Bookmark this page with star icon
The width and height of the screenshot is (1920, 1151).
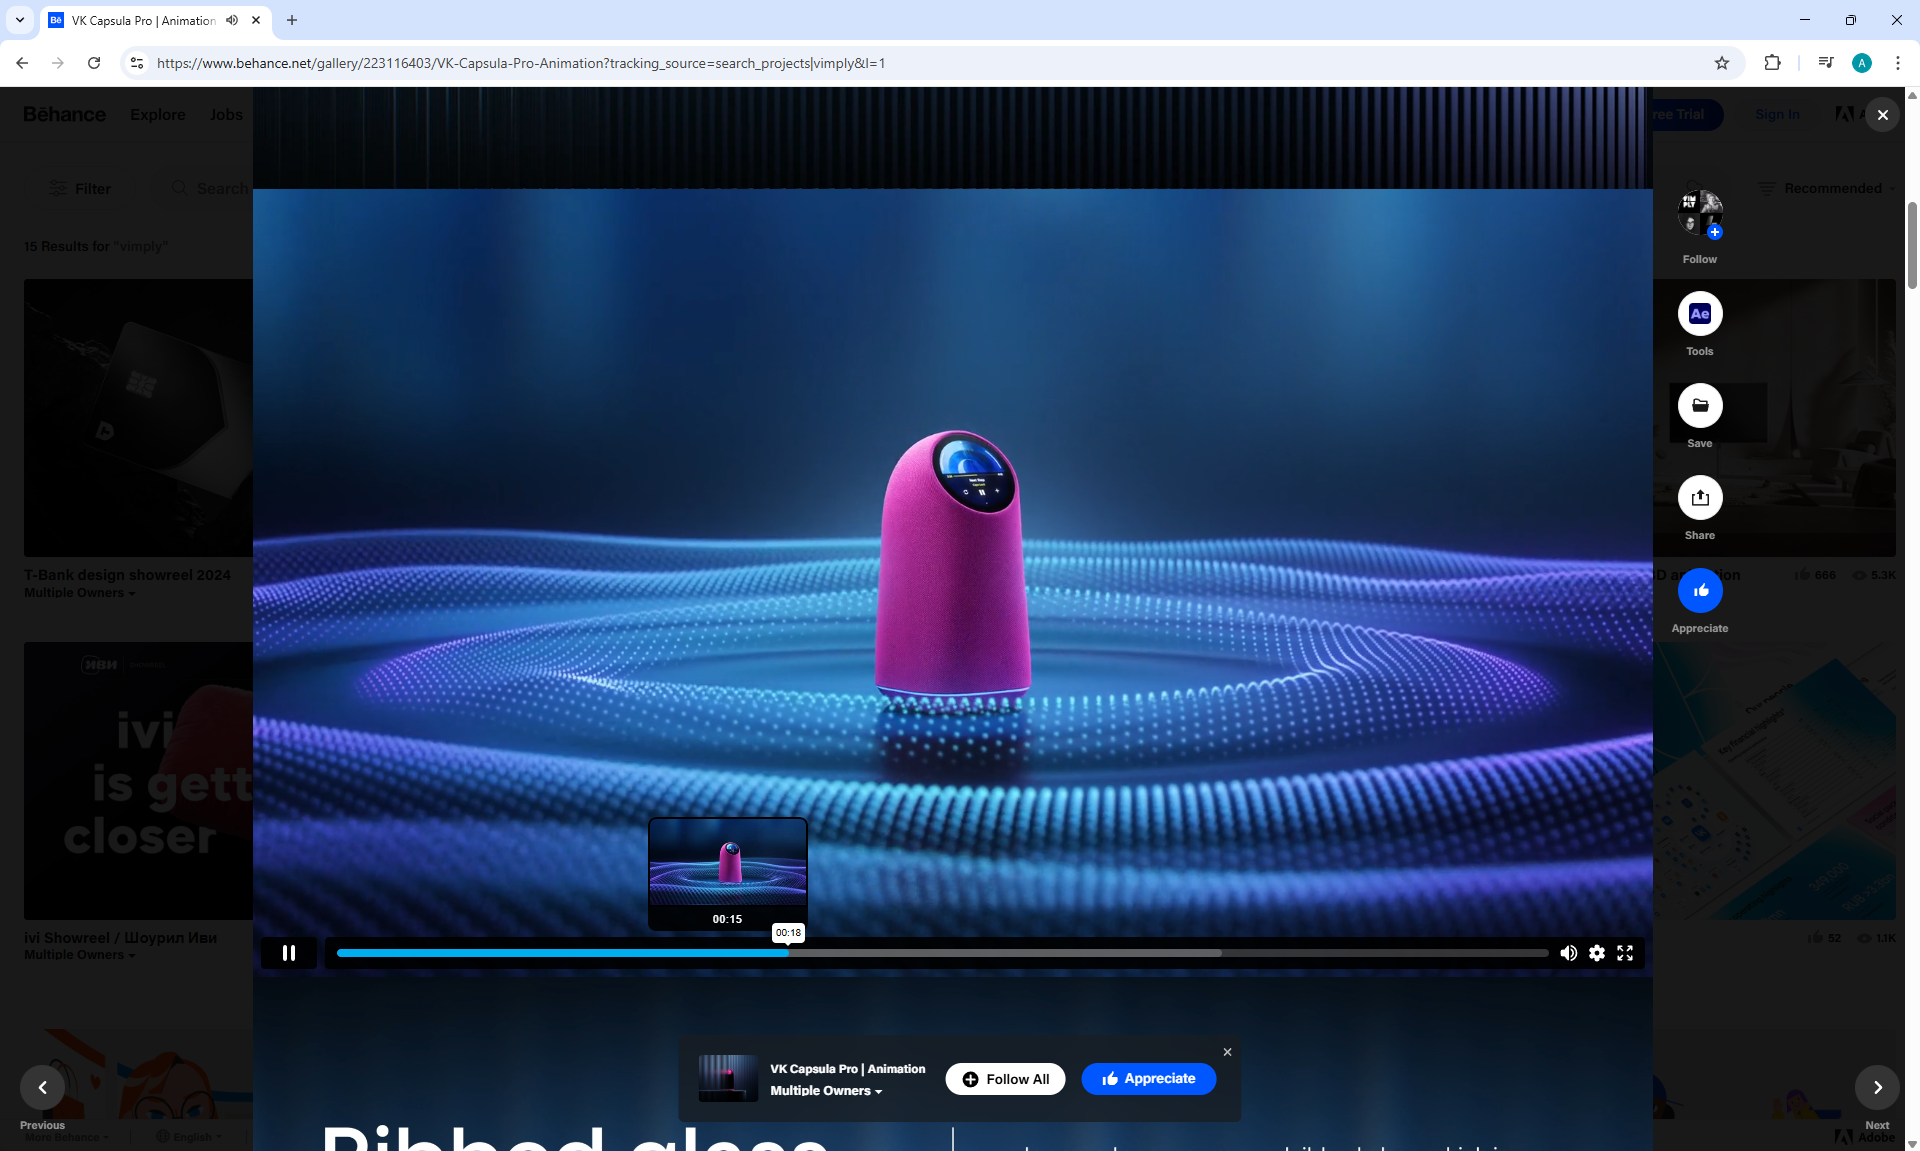click(x=1721, y=63)
